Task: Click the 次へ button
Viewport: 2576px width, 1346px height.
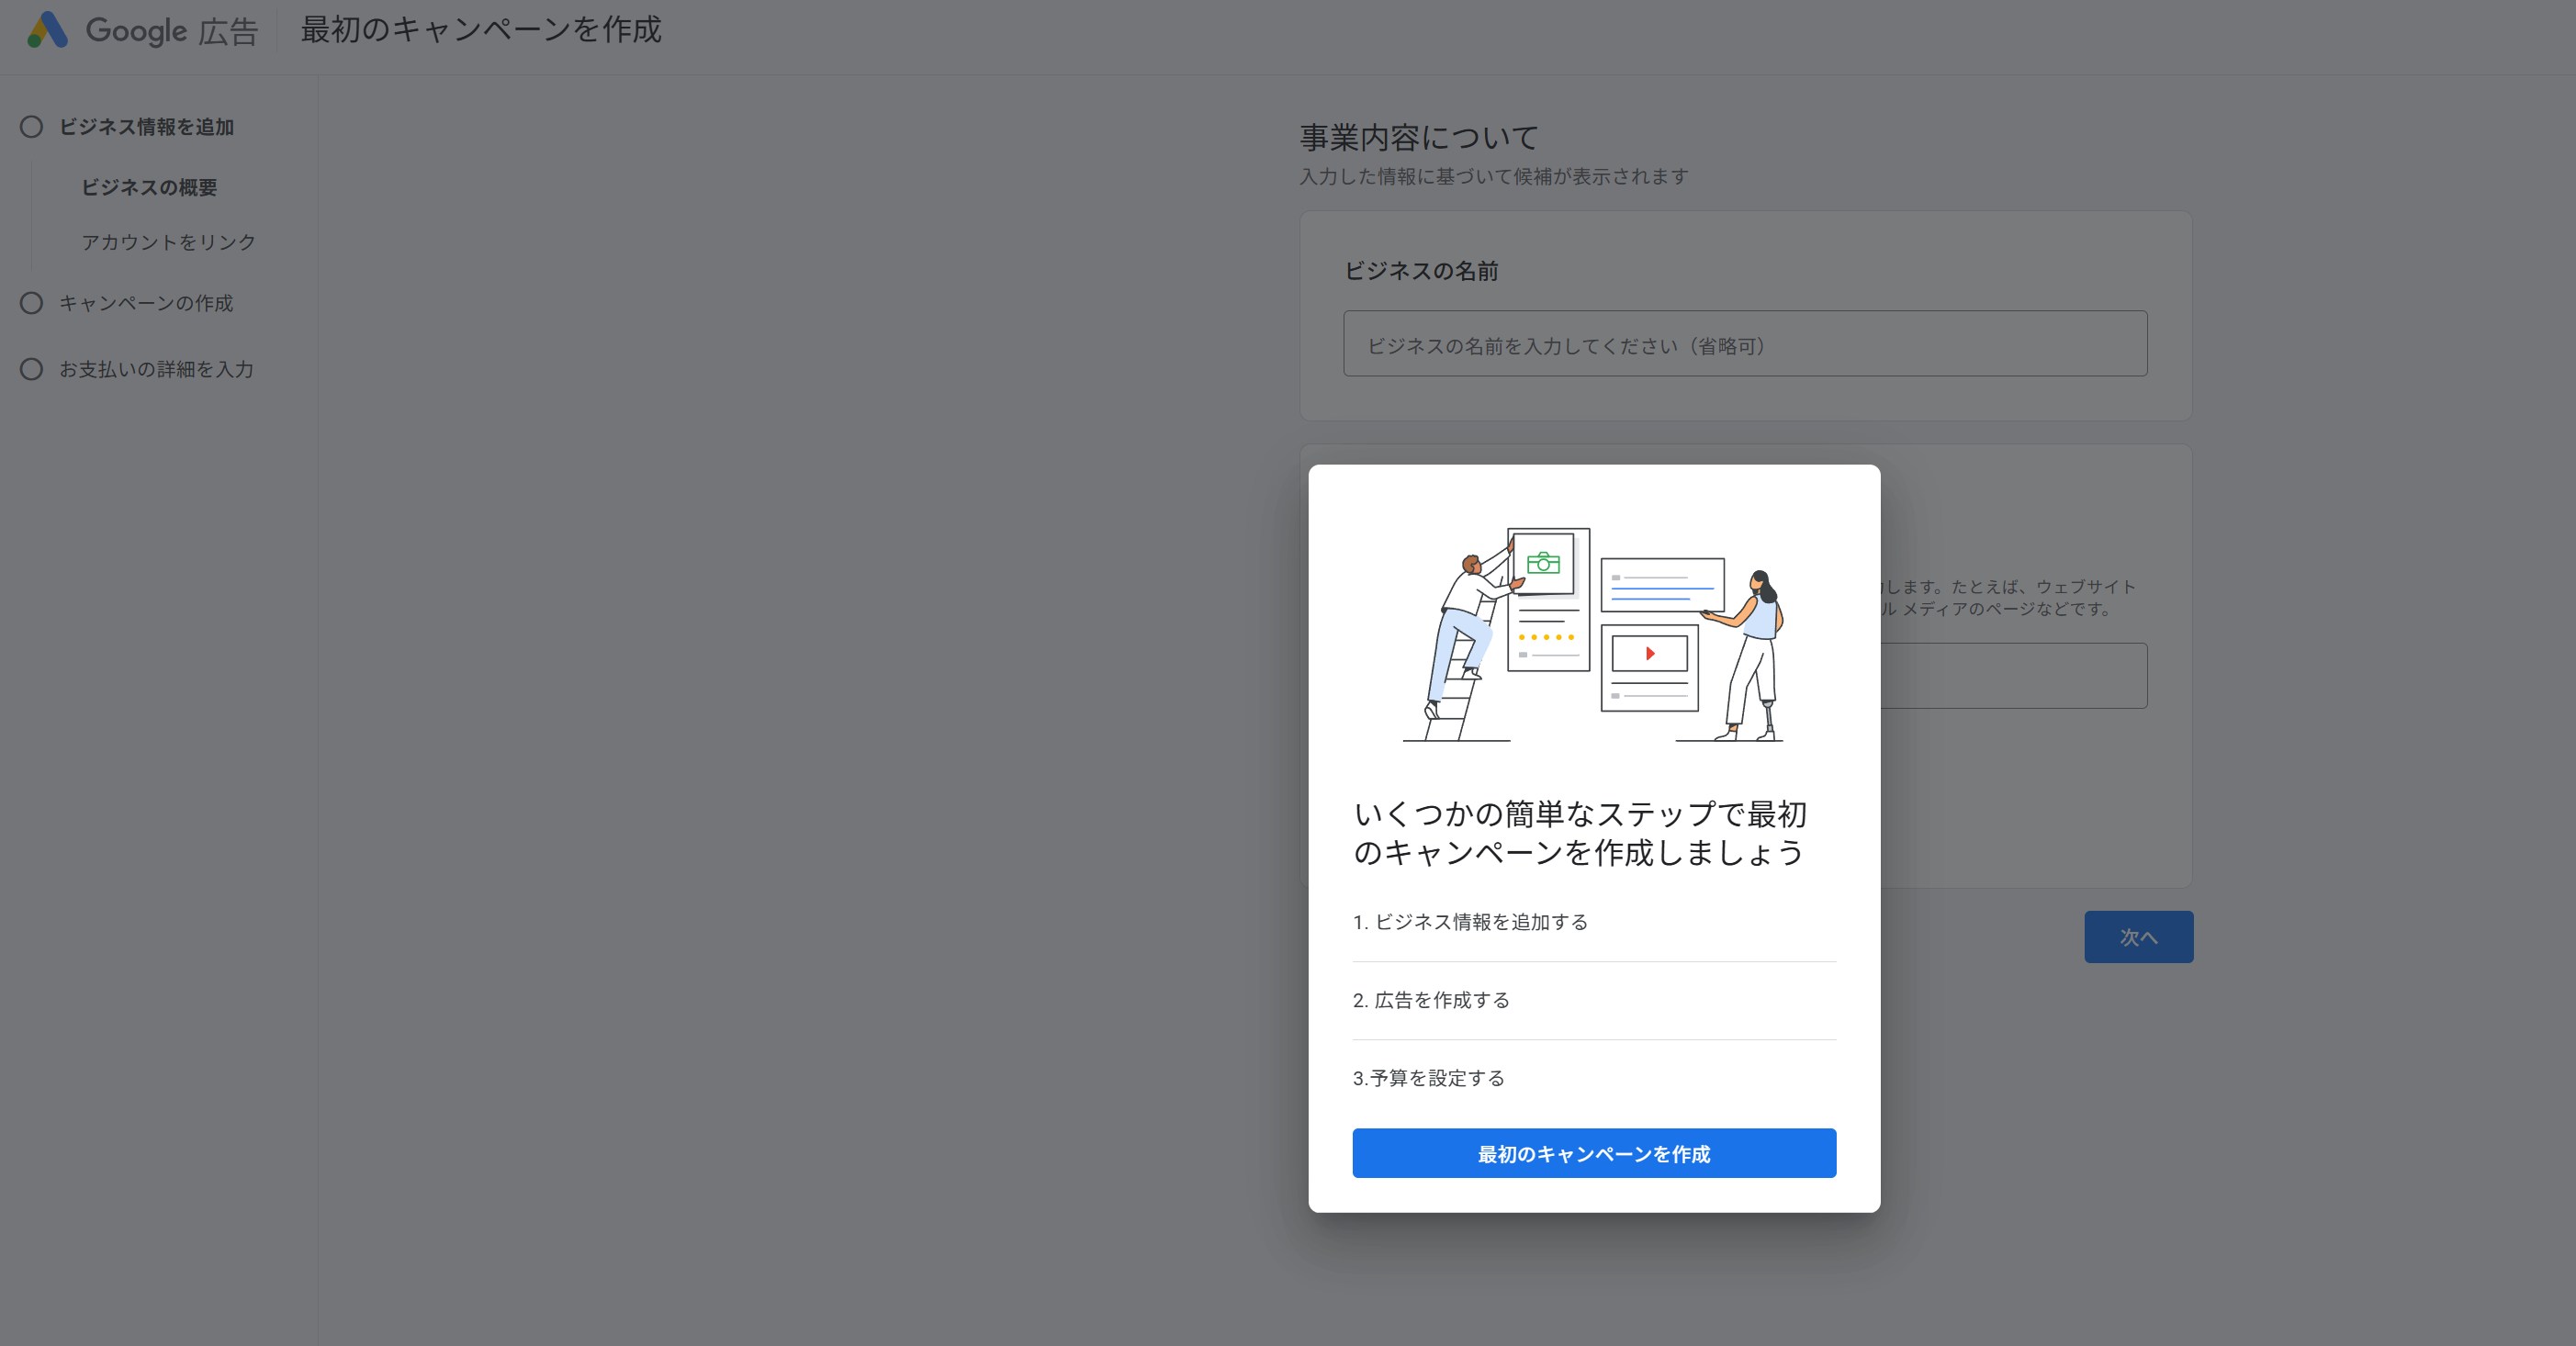Action: [2138, 937]
